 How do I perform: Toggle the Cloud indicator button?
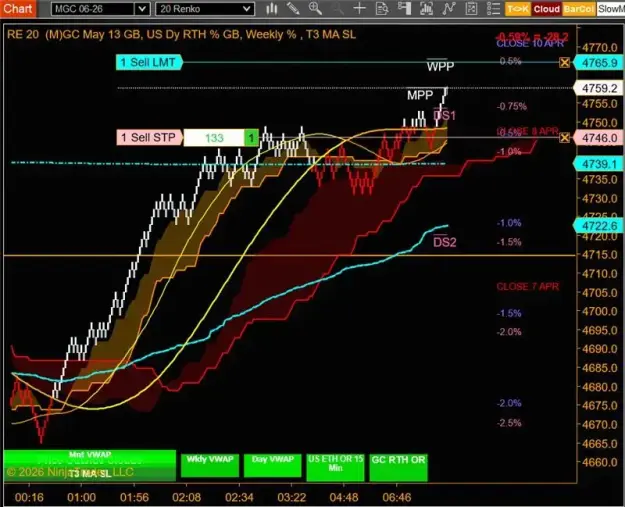tap(546, 9)
